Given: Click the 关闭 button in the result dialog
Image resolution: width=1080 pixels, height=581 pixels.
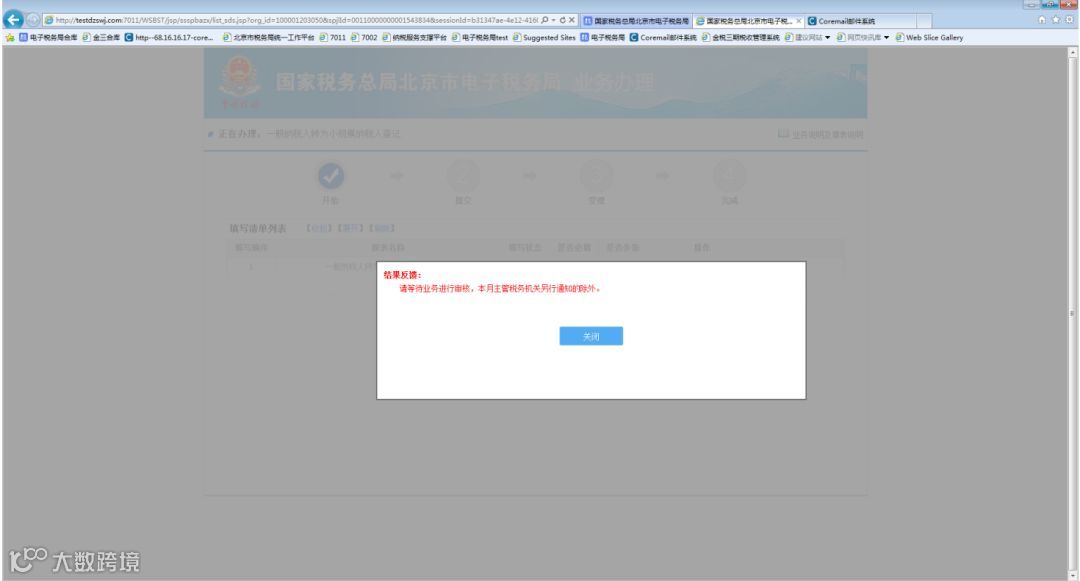Looking at the screenshot, I should pyautogui.click(x=591, y=336).
